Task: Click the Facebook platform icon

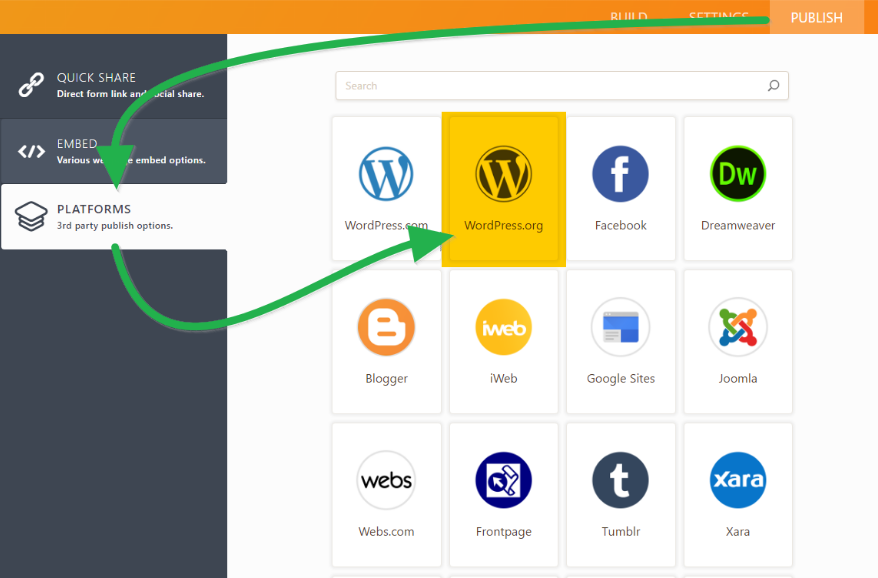Action: point(620,174)
